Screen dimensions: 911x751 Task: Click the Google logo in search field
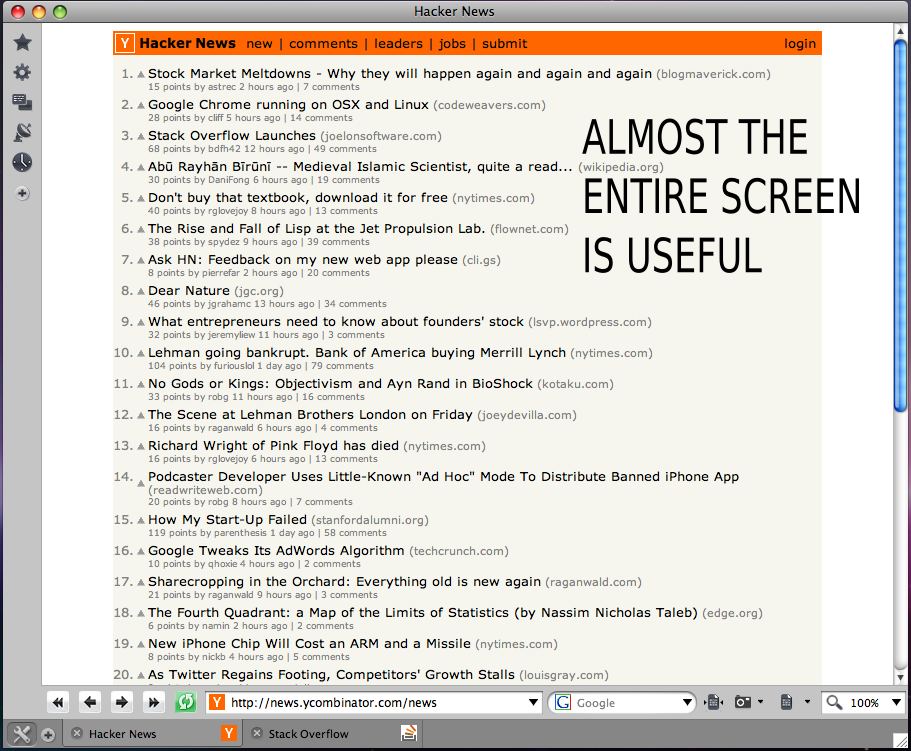coord(563,703)
